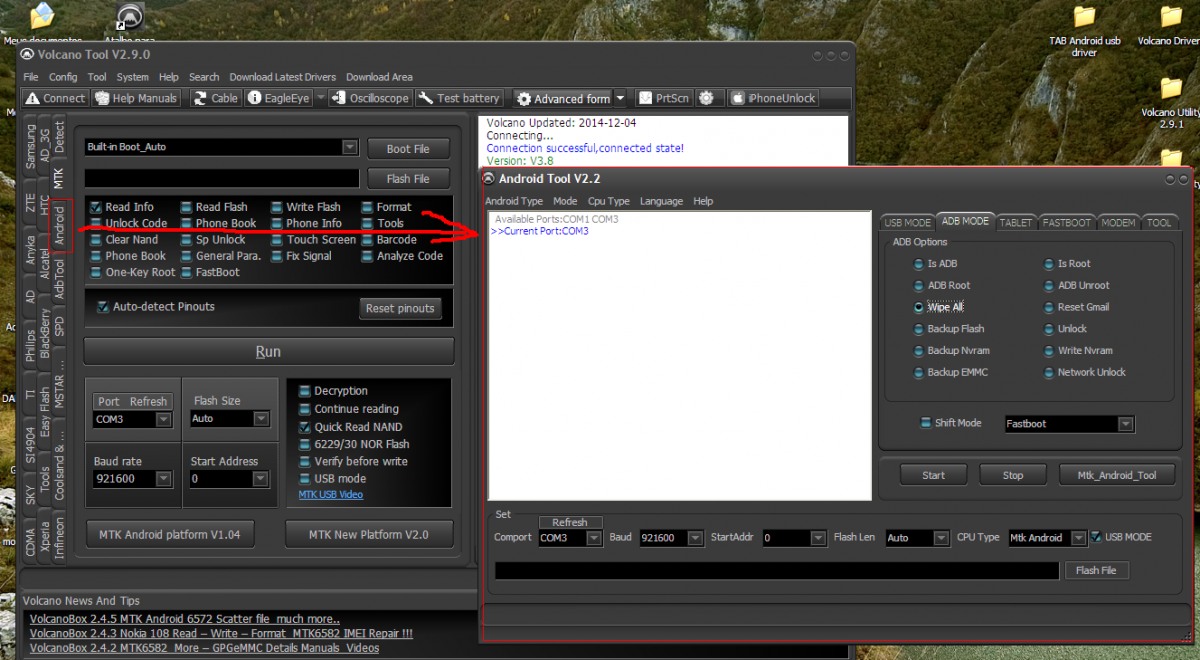The image size is (1200, 660).
Task: Switch to the FASTBOOT tab
Action: point(1066,222)
